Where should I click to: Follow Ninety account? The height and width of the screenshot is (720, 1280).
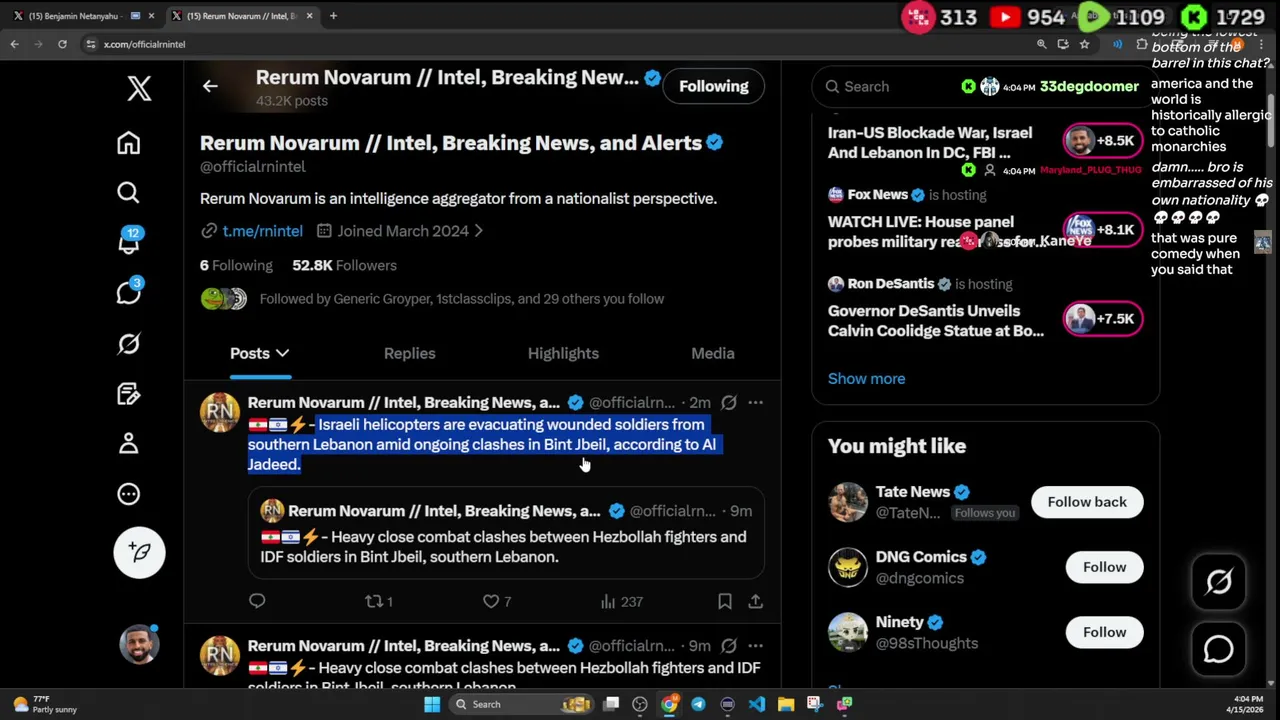click(x=1104, y=632)
